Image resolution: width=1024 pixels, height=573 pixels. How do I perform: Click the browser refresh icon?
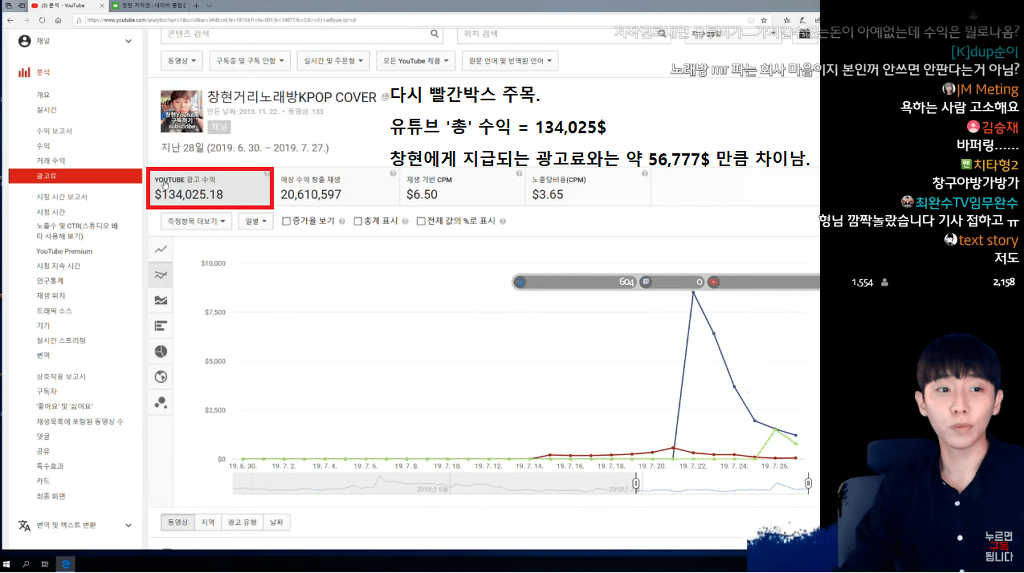[42, 20]
